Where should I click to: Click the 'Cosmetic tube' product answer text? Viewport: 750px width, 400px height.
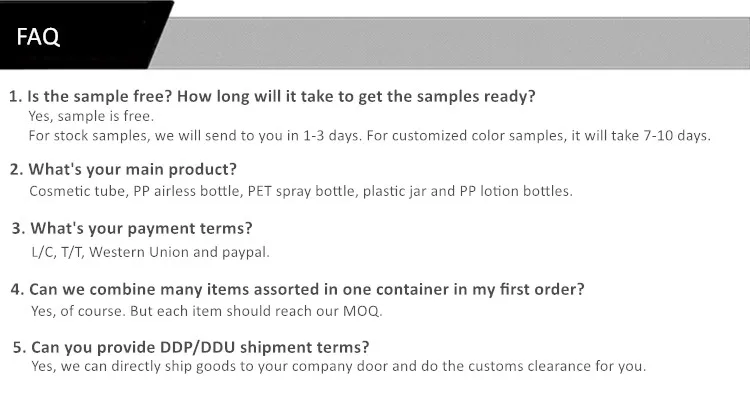click(78, 191)
